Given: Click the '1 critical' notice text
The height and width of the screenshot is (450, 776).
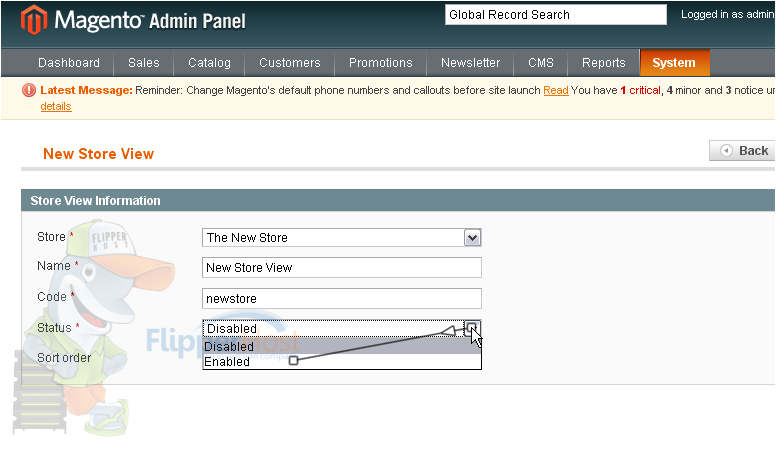Looking at the screenshot, I should pyautogui.click(x=640, y=91).
